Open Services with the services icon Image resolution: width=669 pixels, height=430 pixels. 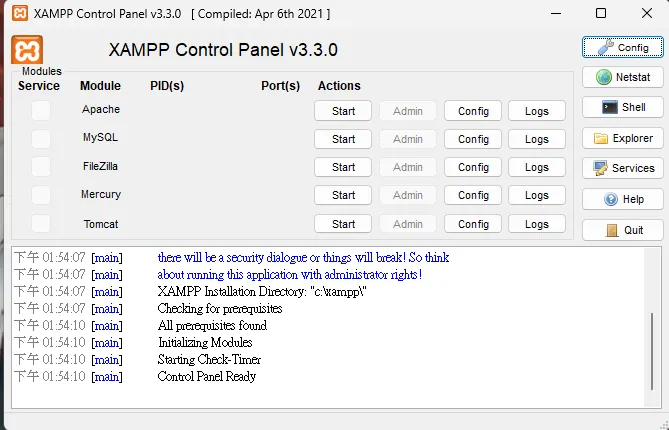[x=601, y=168]
